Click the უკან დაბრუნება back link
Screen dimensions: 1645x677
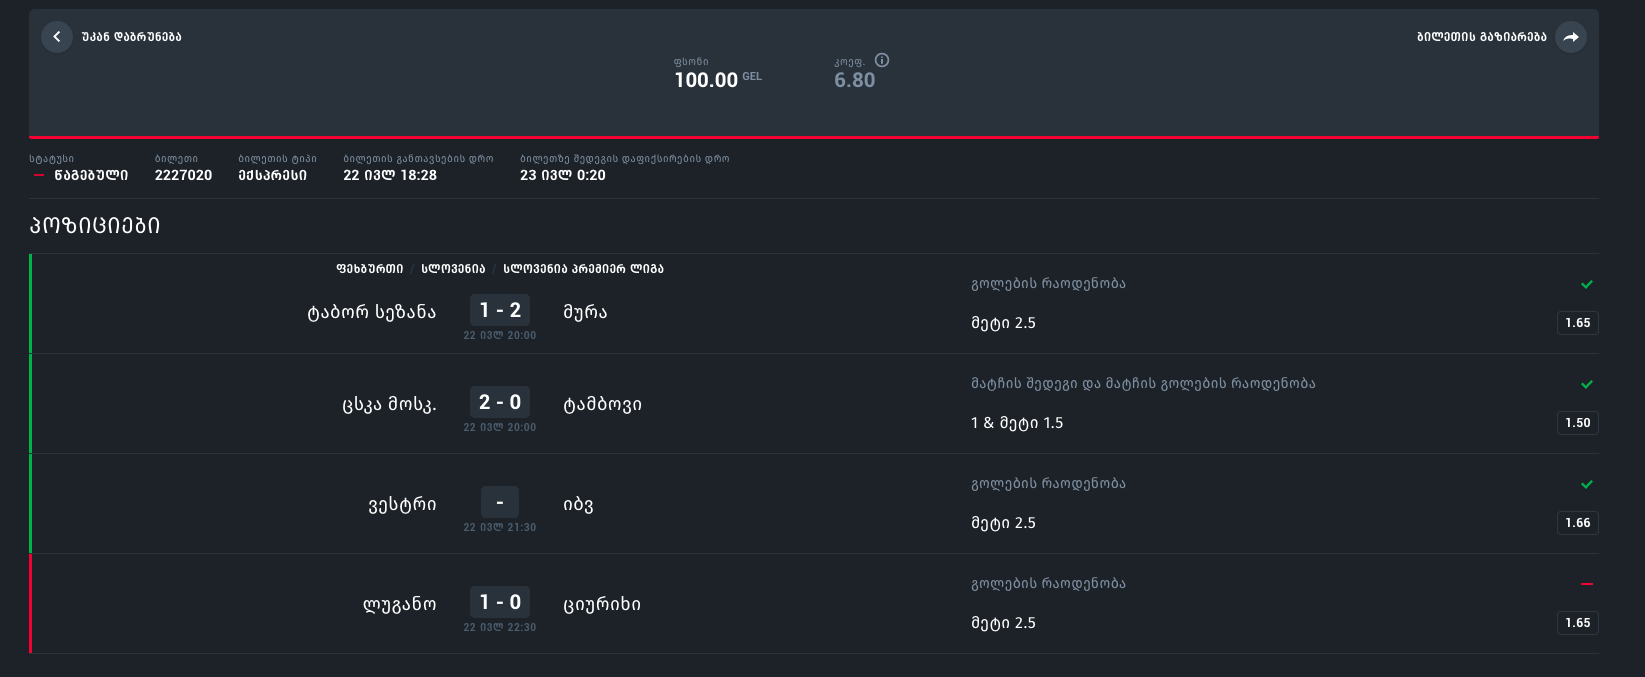click(x=132, y=37)
